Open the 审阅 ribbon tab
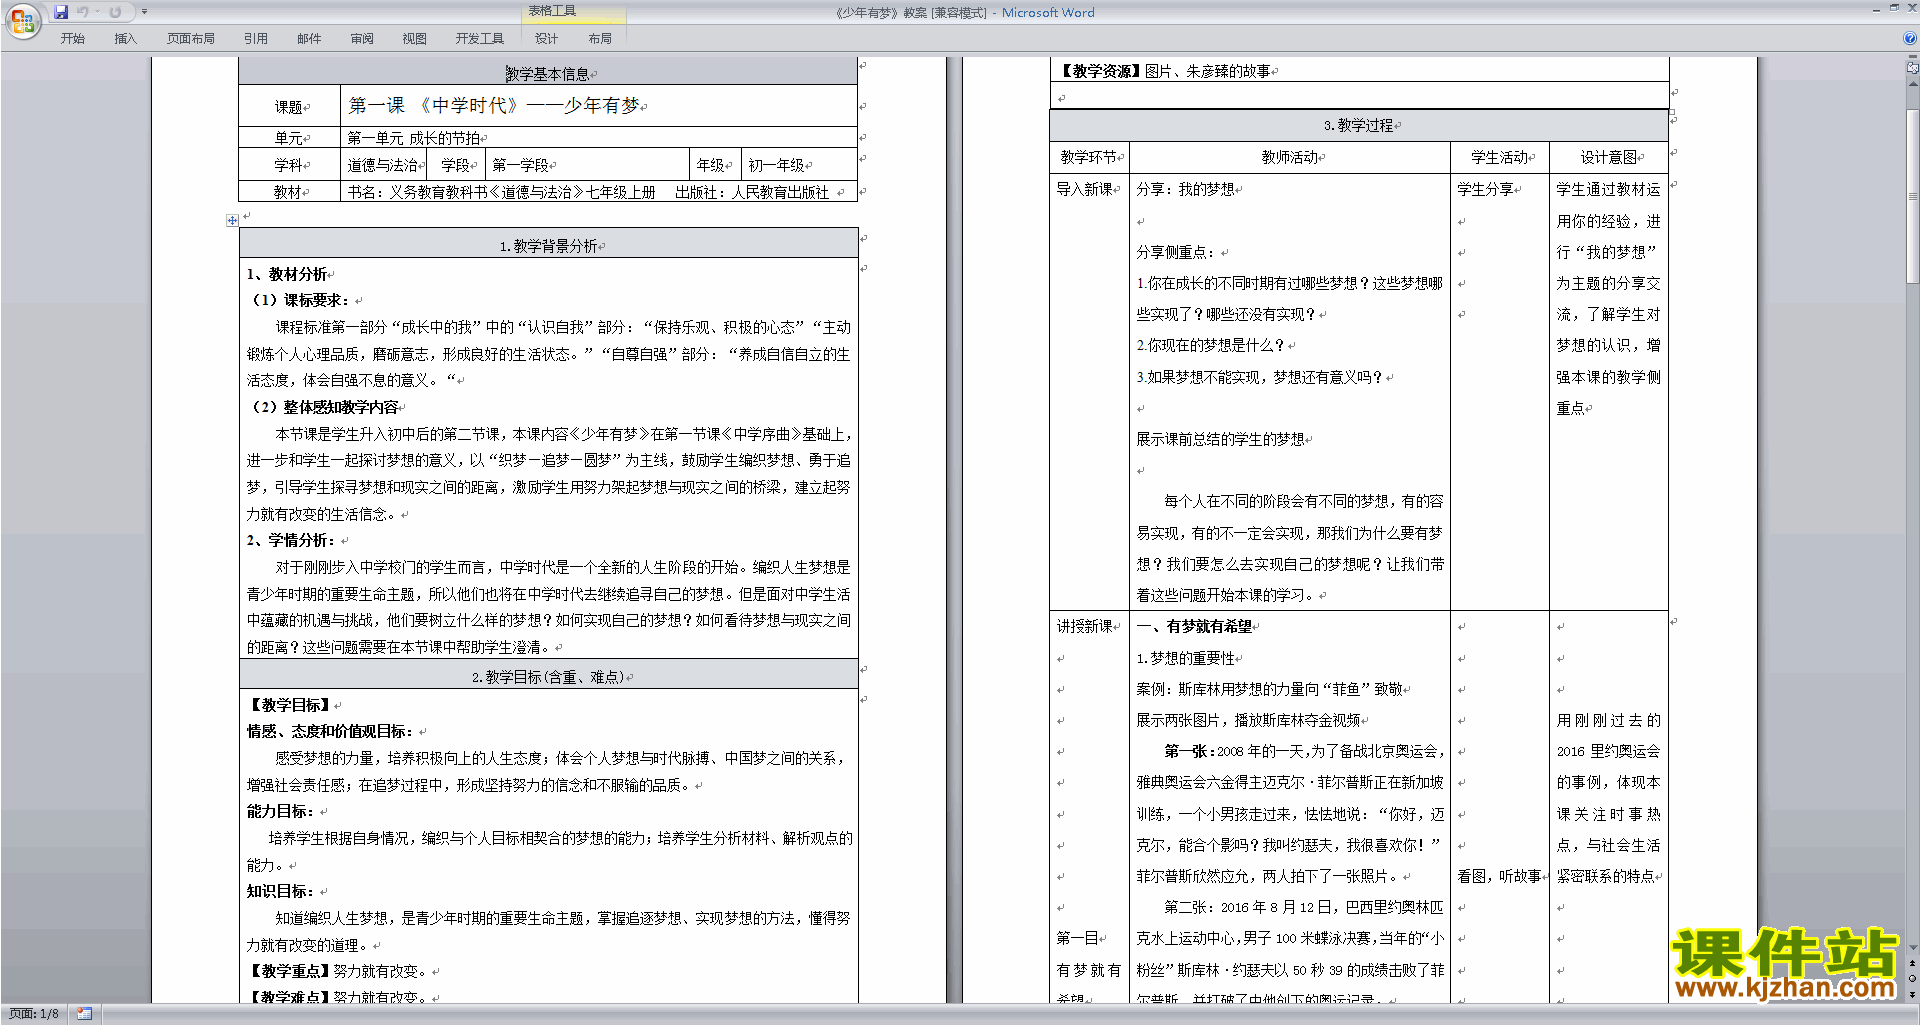Image resolution: width=1920 pixels, height=1025 pixels. click(x=362, y=39)
